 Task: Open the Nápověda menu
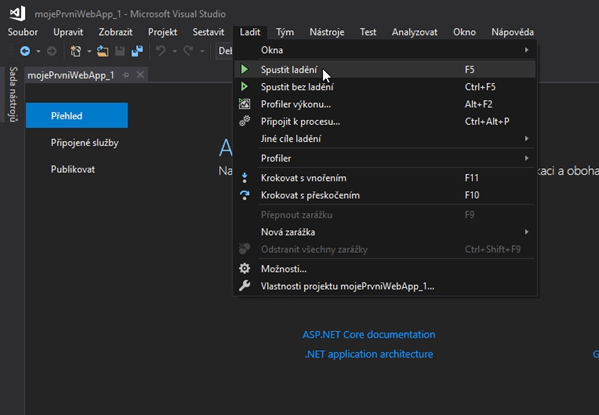point(512,32)
